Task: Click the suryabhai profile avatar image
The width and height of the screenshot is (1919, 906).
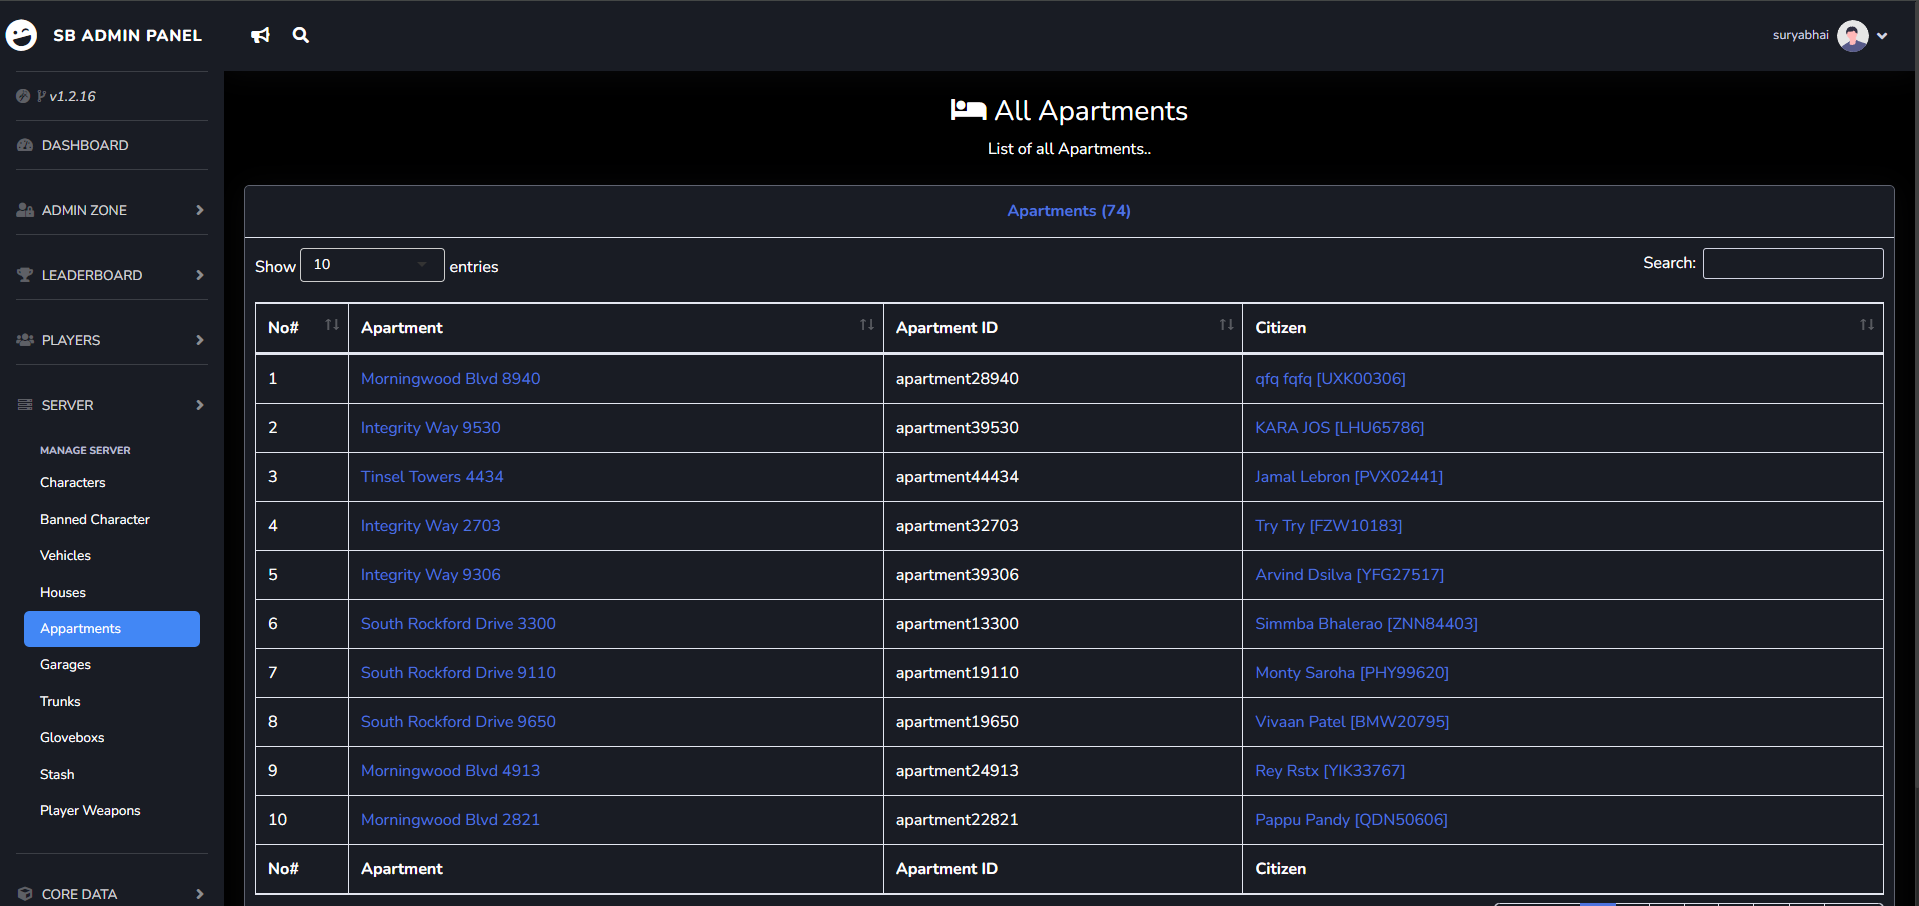Action: click(x=1853, y=35)
